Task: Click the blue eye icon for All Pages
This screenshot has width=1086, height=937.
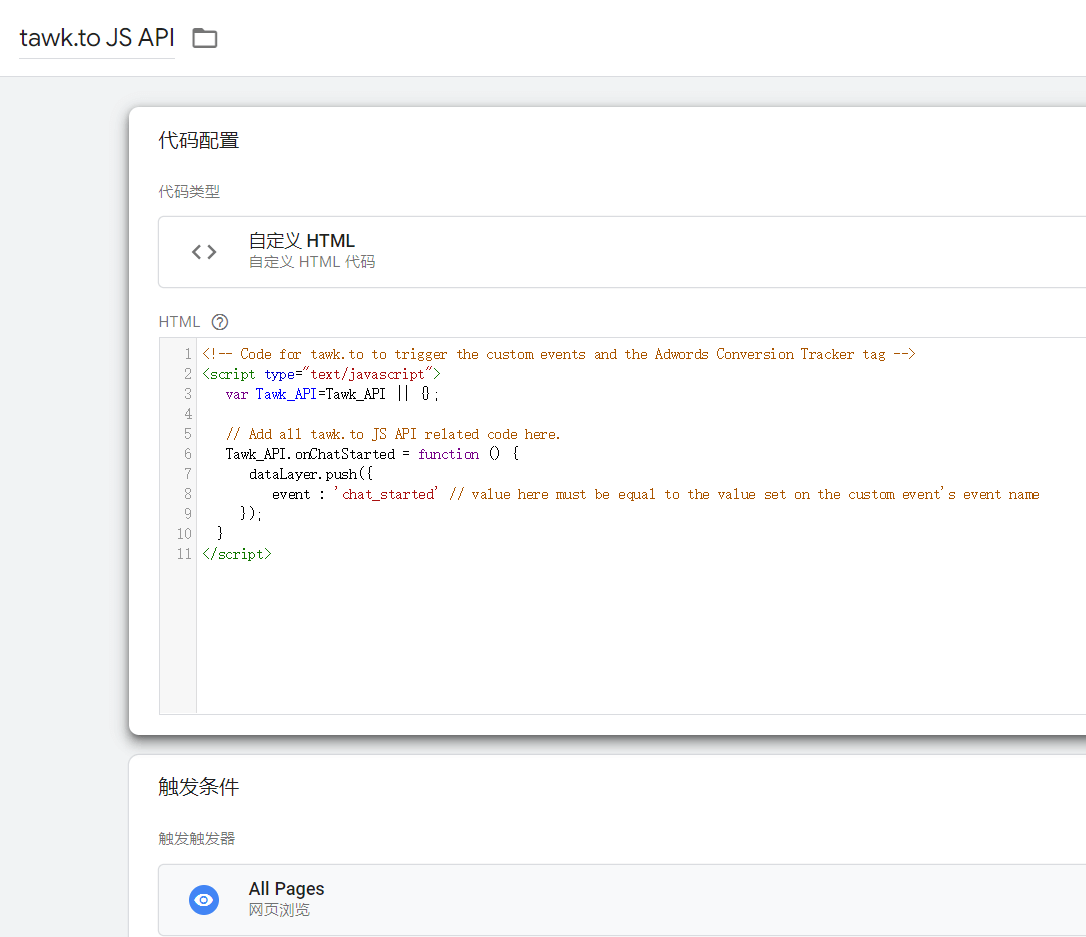Action: [204, 899]
